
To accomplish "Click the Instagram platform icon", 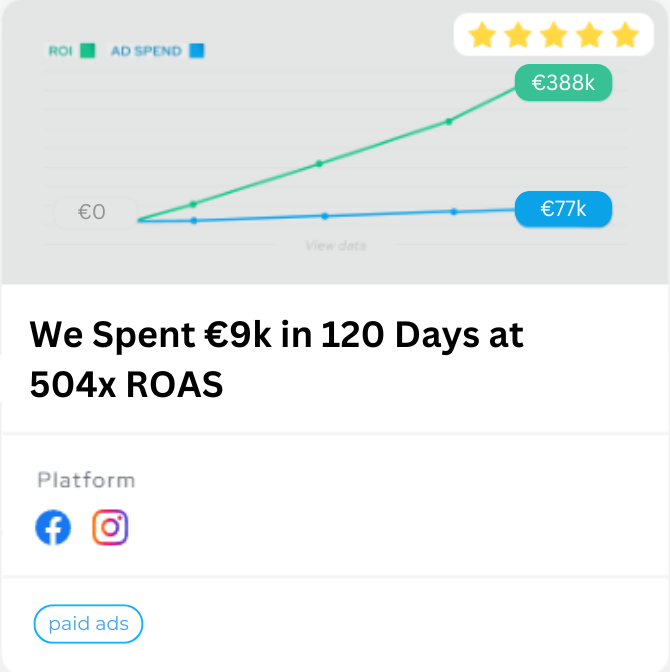I will (110, 527).
